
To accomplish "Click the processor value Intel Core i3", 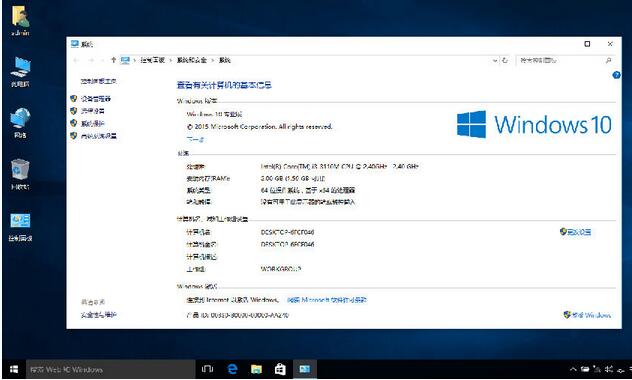I will point(340,166).
